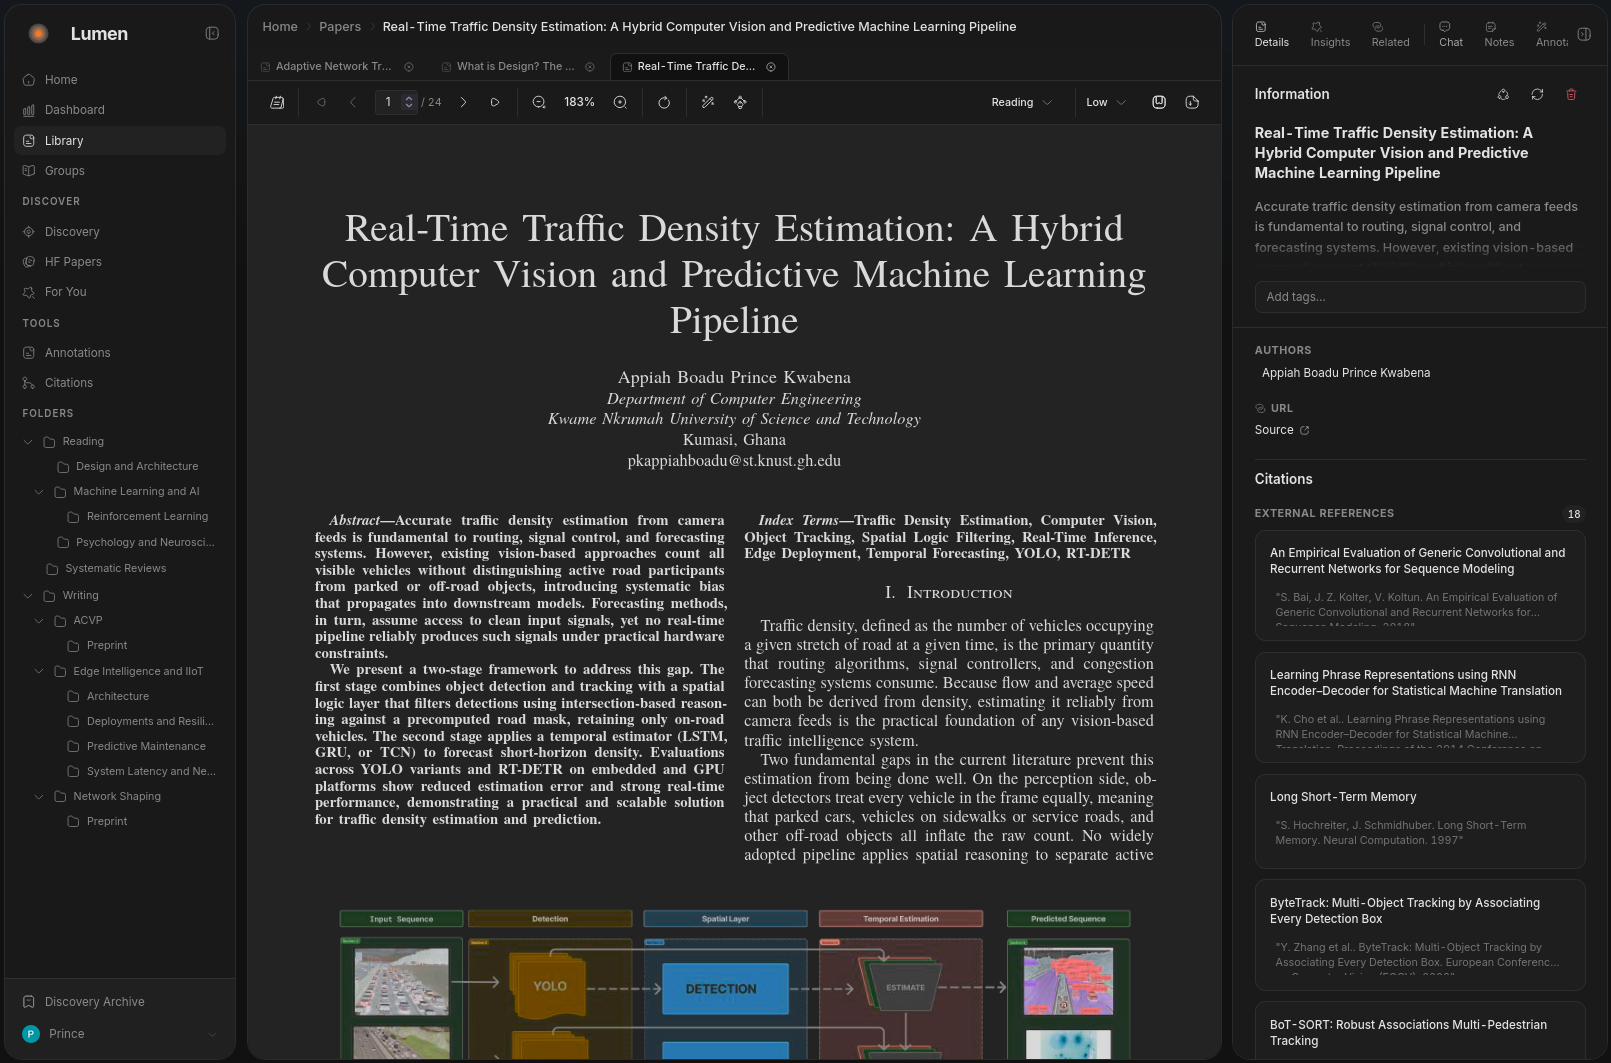Switch to the Insights tab
This screenshot has height=1063, width=1611.
coord(1330,34)
